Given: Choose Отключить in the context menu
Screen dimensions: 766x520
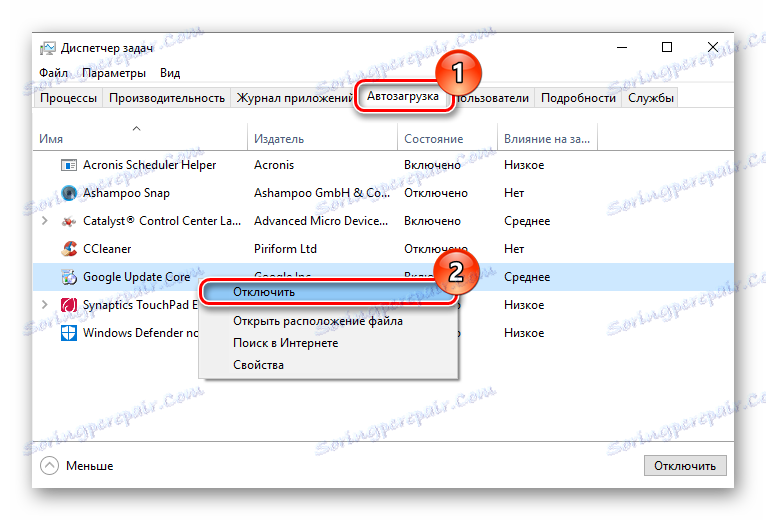Looking at the screenshot, I should pos(328,292).
